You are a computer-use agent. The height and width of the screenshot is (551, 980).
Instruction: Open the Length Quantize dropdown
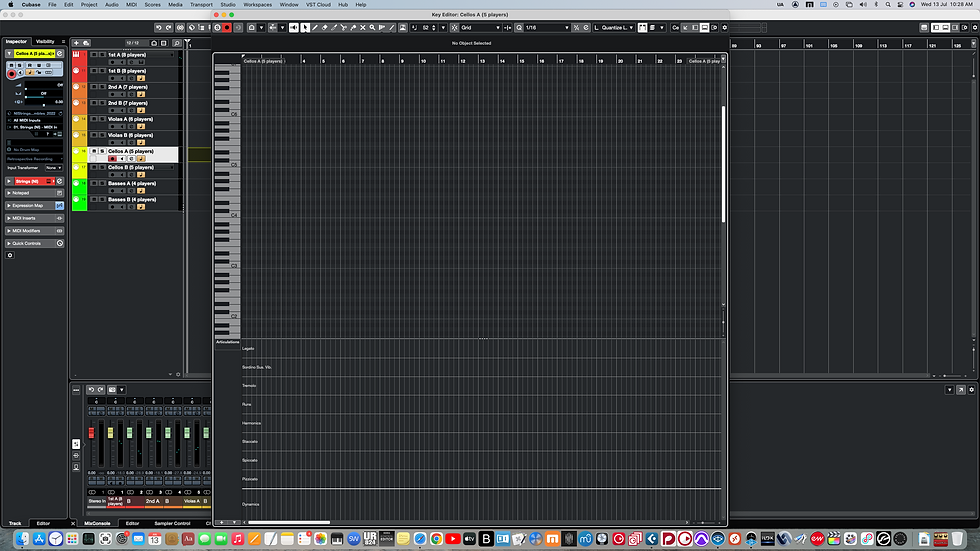(x=614, y=27)
